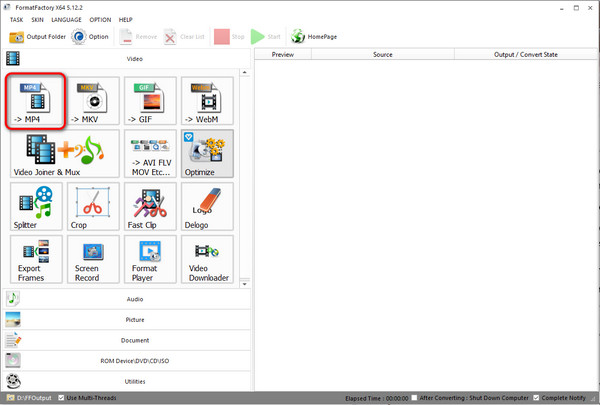Visit HomePage from the toolbar
Screen dimensions: 600x405
click(314, 37)
